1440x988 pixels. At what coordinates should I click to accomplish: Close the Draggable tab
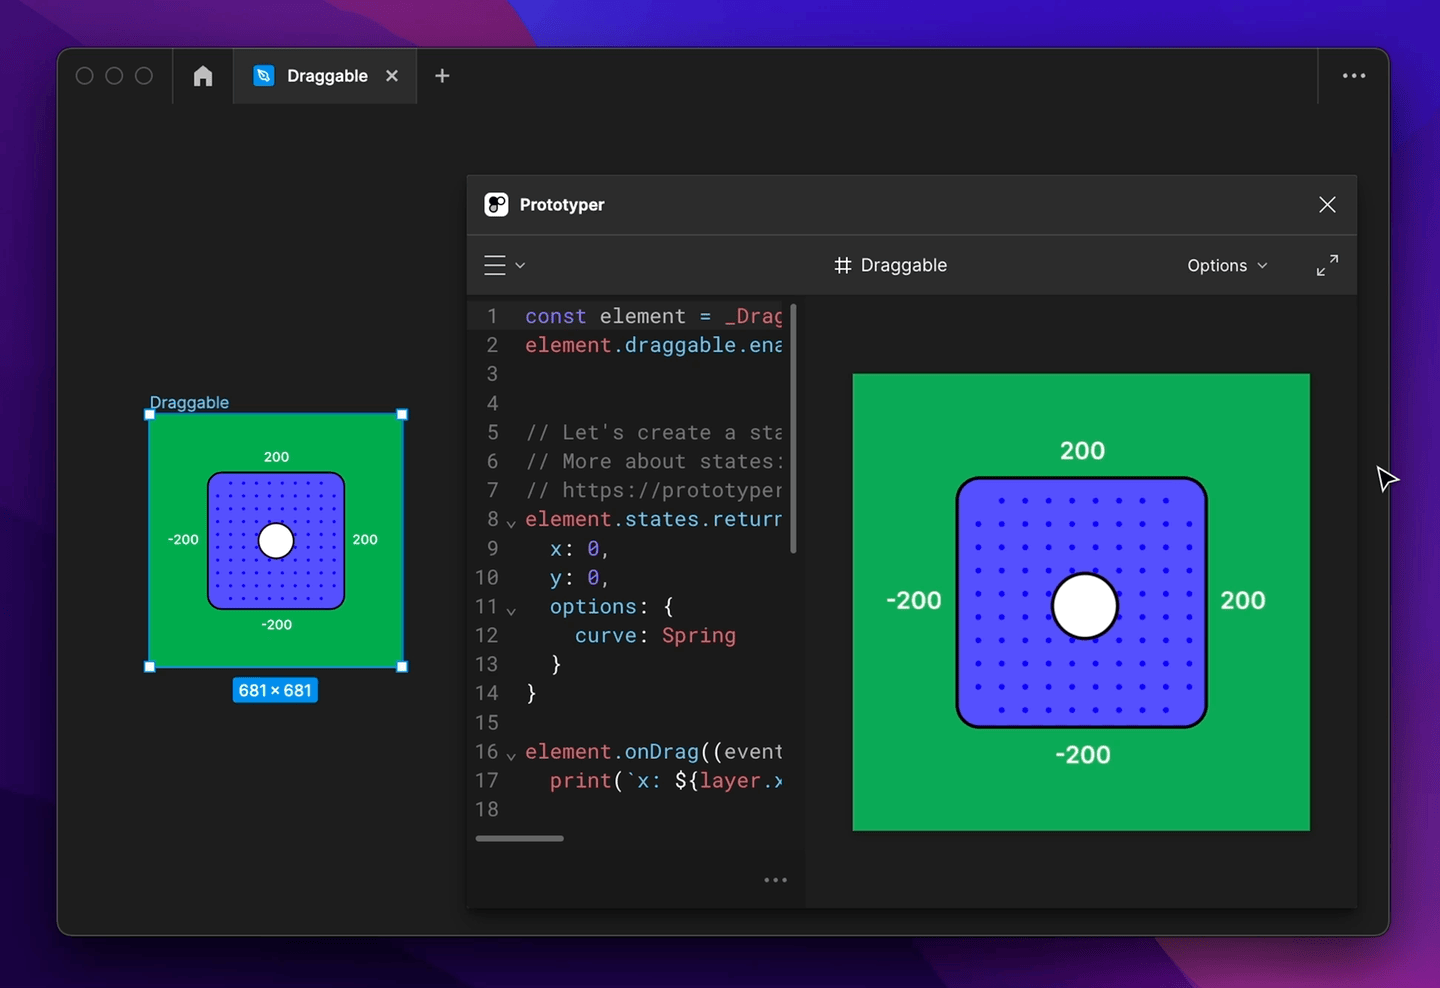392,75
